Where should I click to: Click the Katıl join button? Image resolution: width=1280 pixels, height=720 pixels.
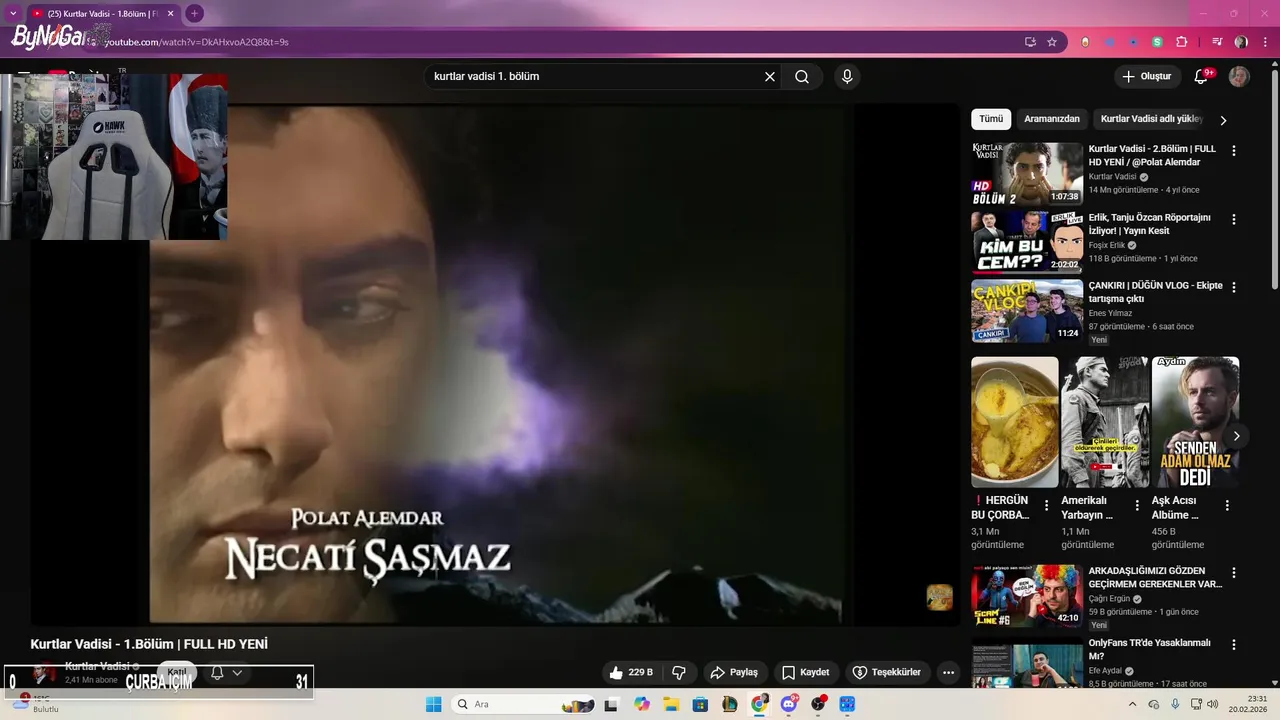(177, 673)
